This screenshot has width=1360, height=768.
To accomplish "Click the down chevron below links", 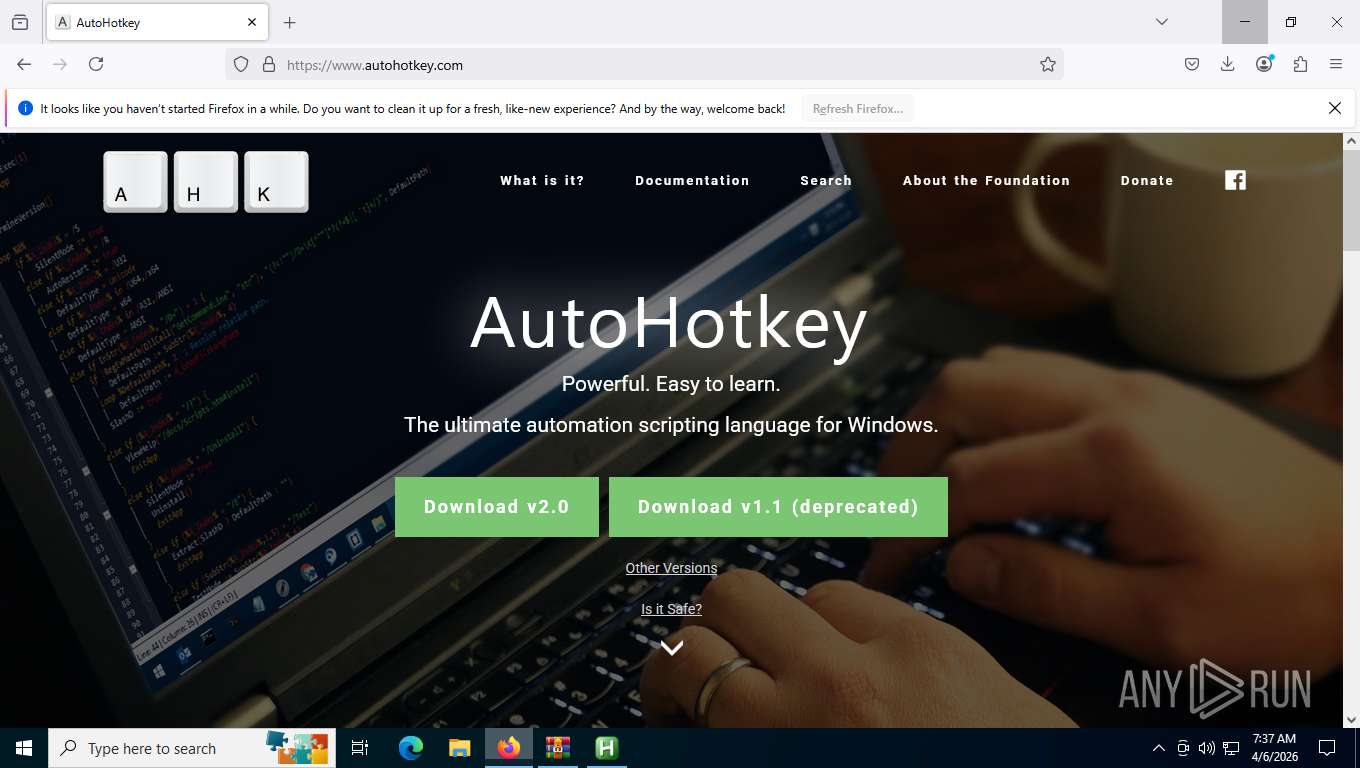I will [x=672, y=648].
